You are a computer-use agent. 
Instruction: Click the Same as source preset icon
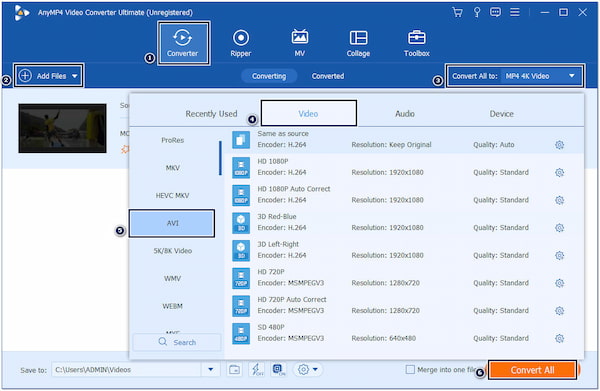coord(241,140)
